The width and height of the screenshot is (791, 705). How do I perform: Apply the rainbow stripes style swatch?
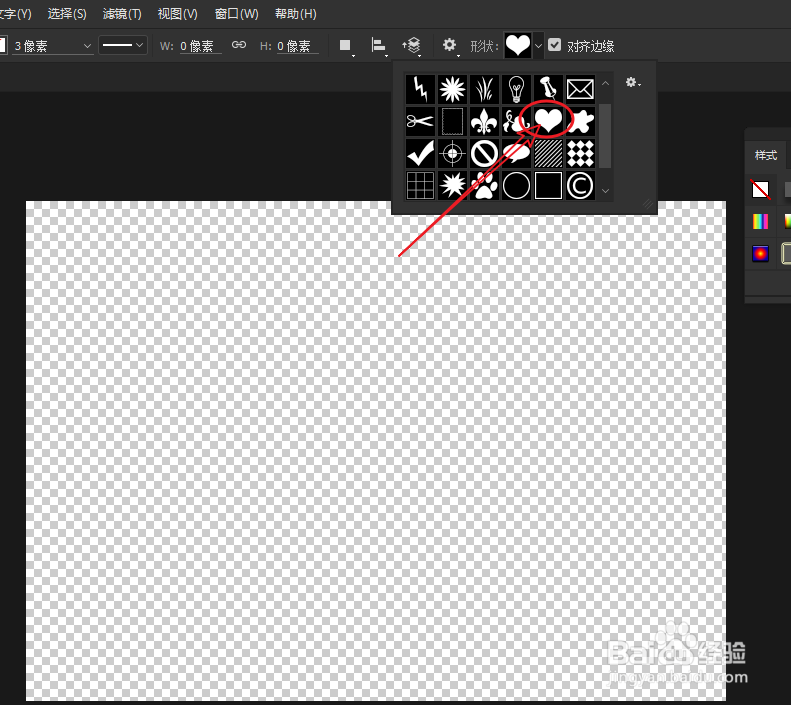pyautogui.click(x=761, y=221)
